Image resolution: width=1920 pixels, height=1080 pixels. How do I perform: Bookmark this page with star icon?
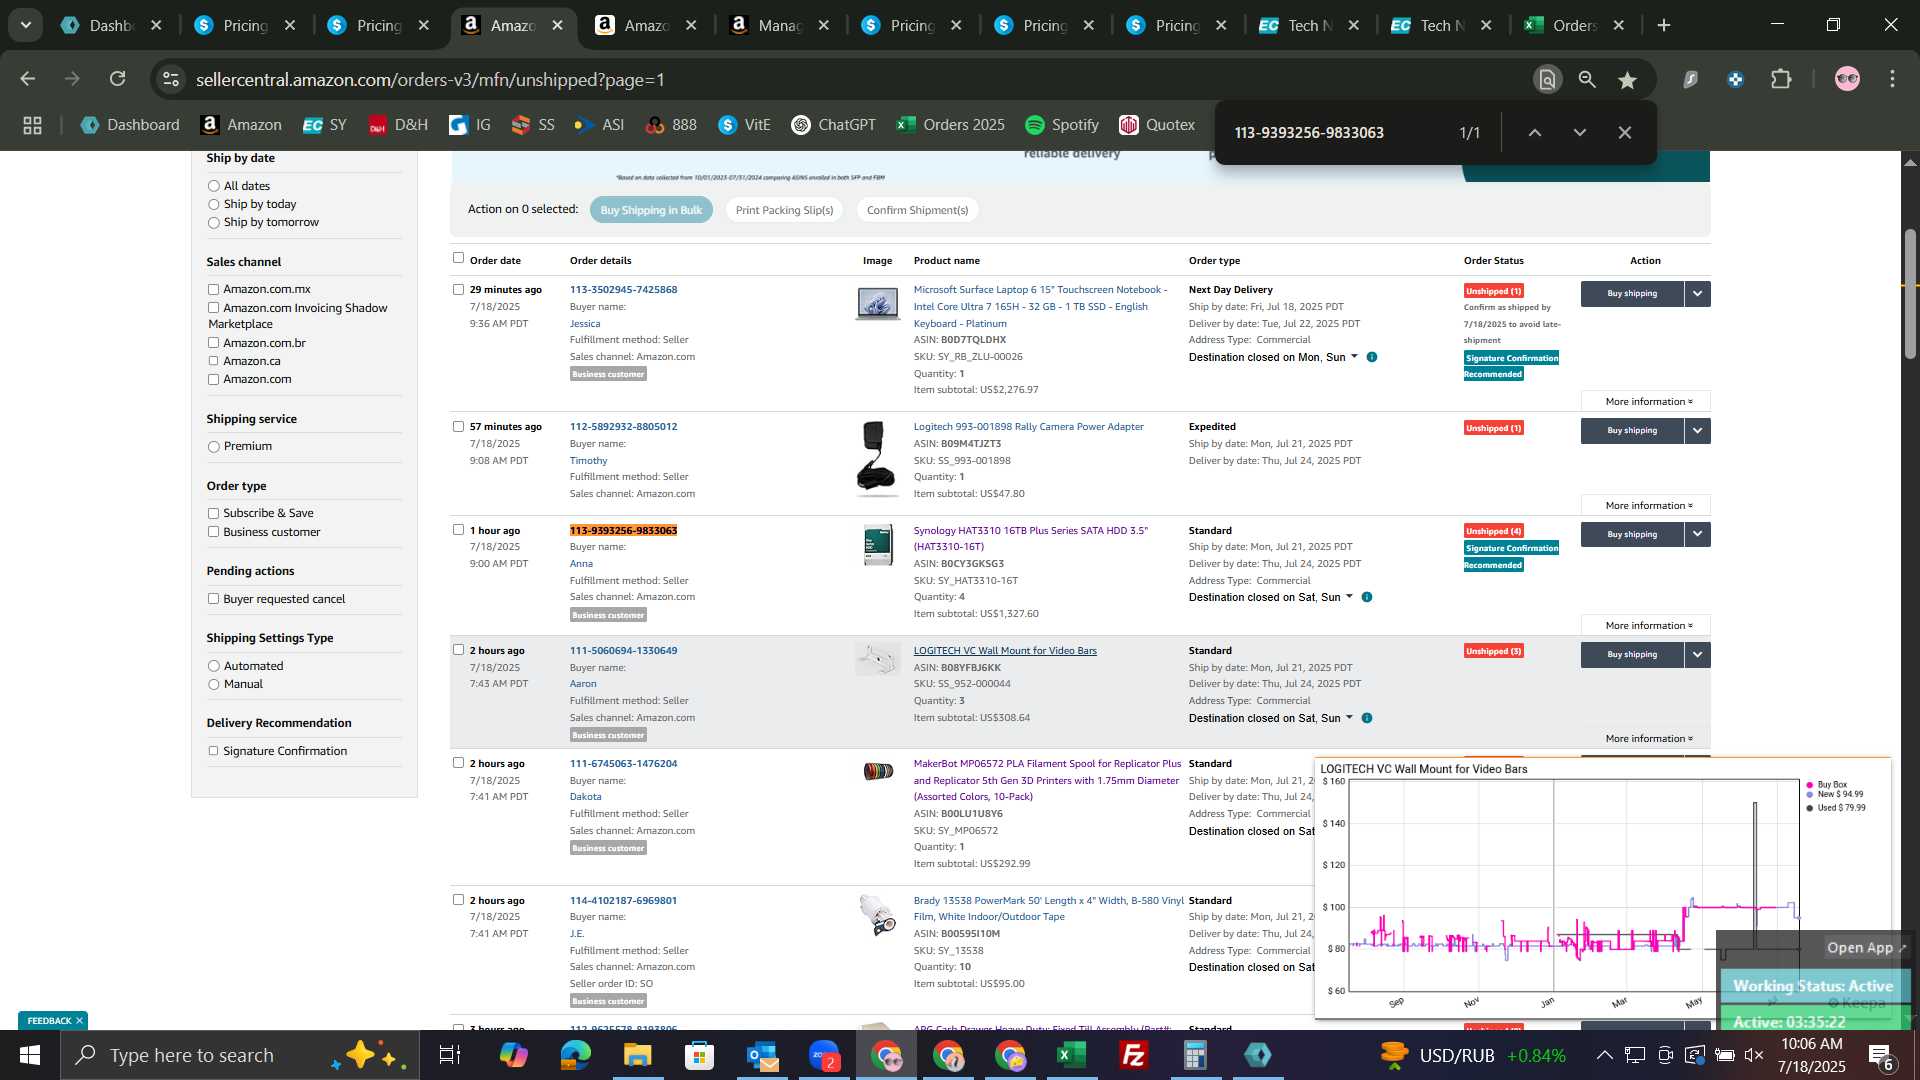point(1627,80)
